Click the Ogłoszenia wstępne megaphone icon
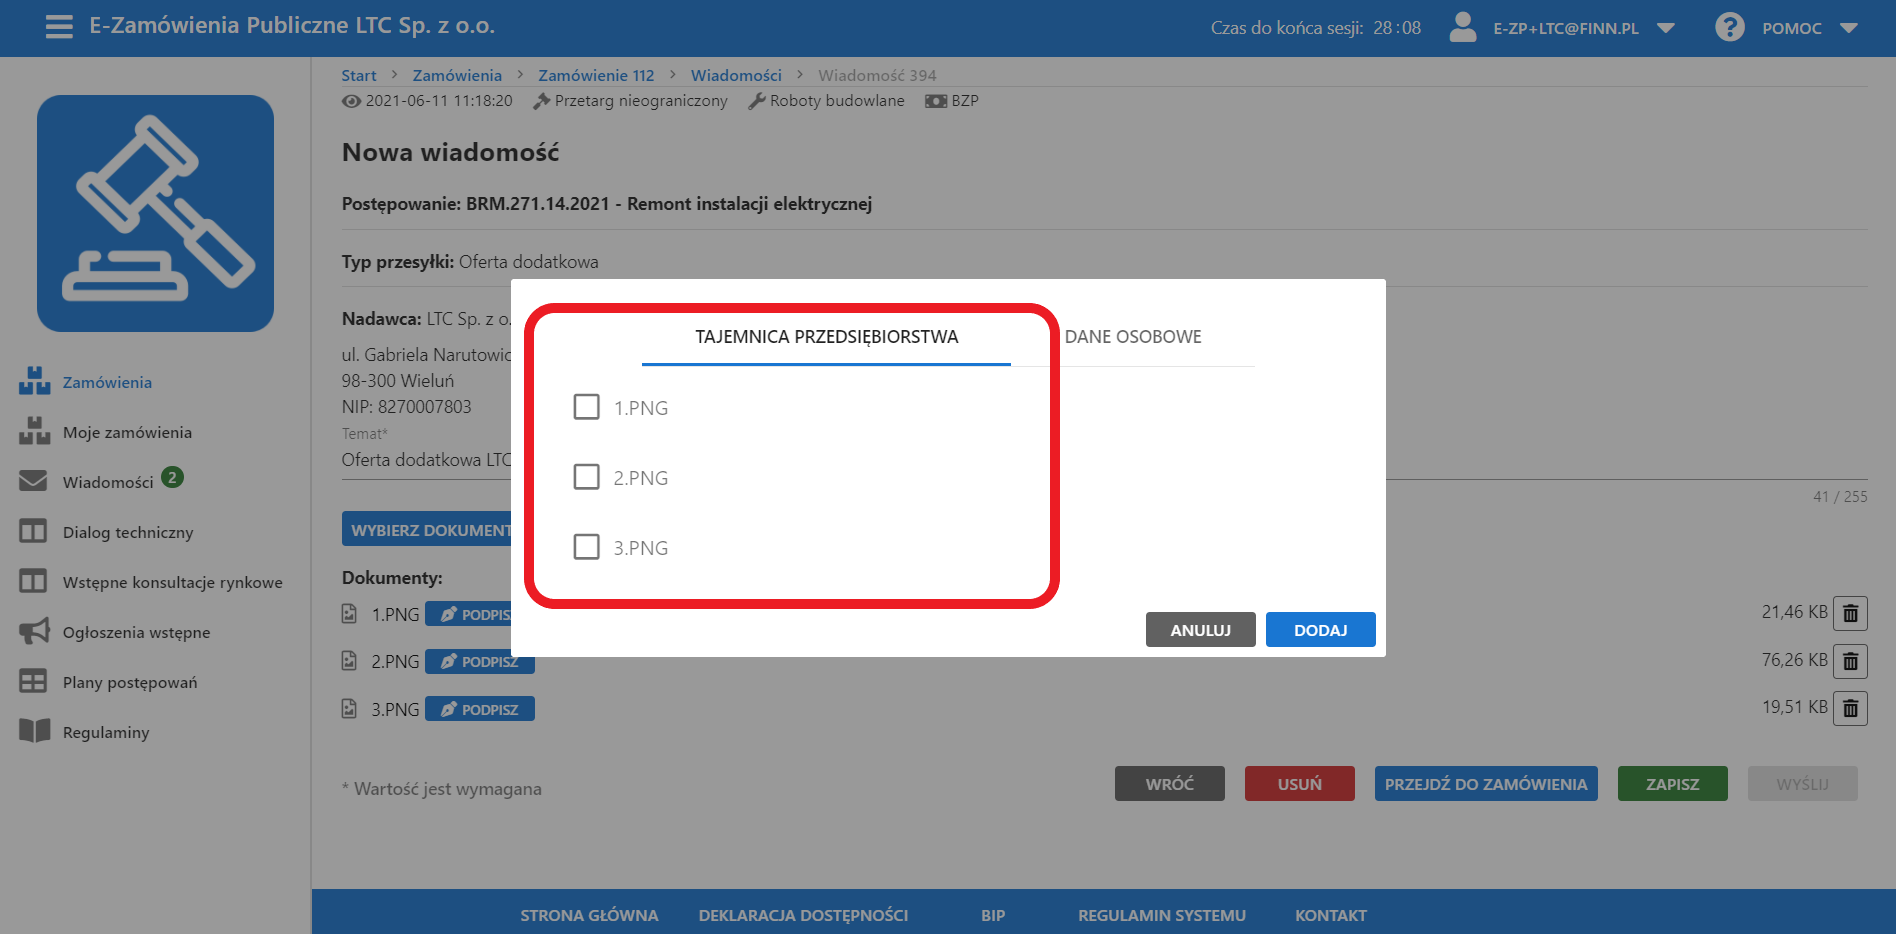 click(34, 631)
